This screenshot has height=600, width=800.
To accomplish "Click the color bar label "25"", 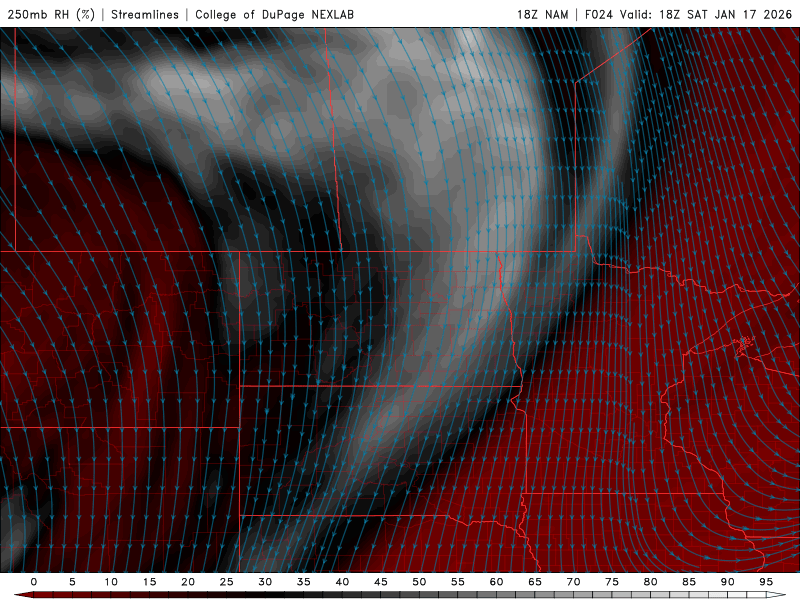I will tap(227, 582).
